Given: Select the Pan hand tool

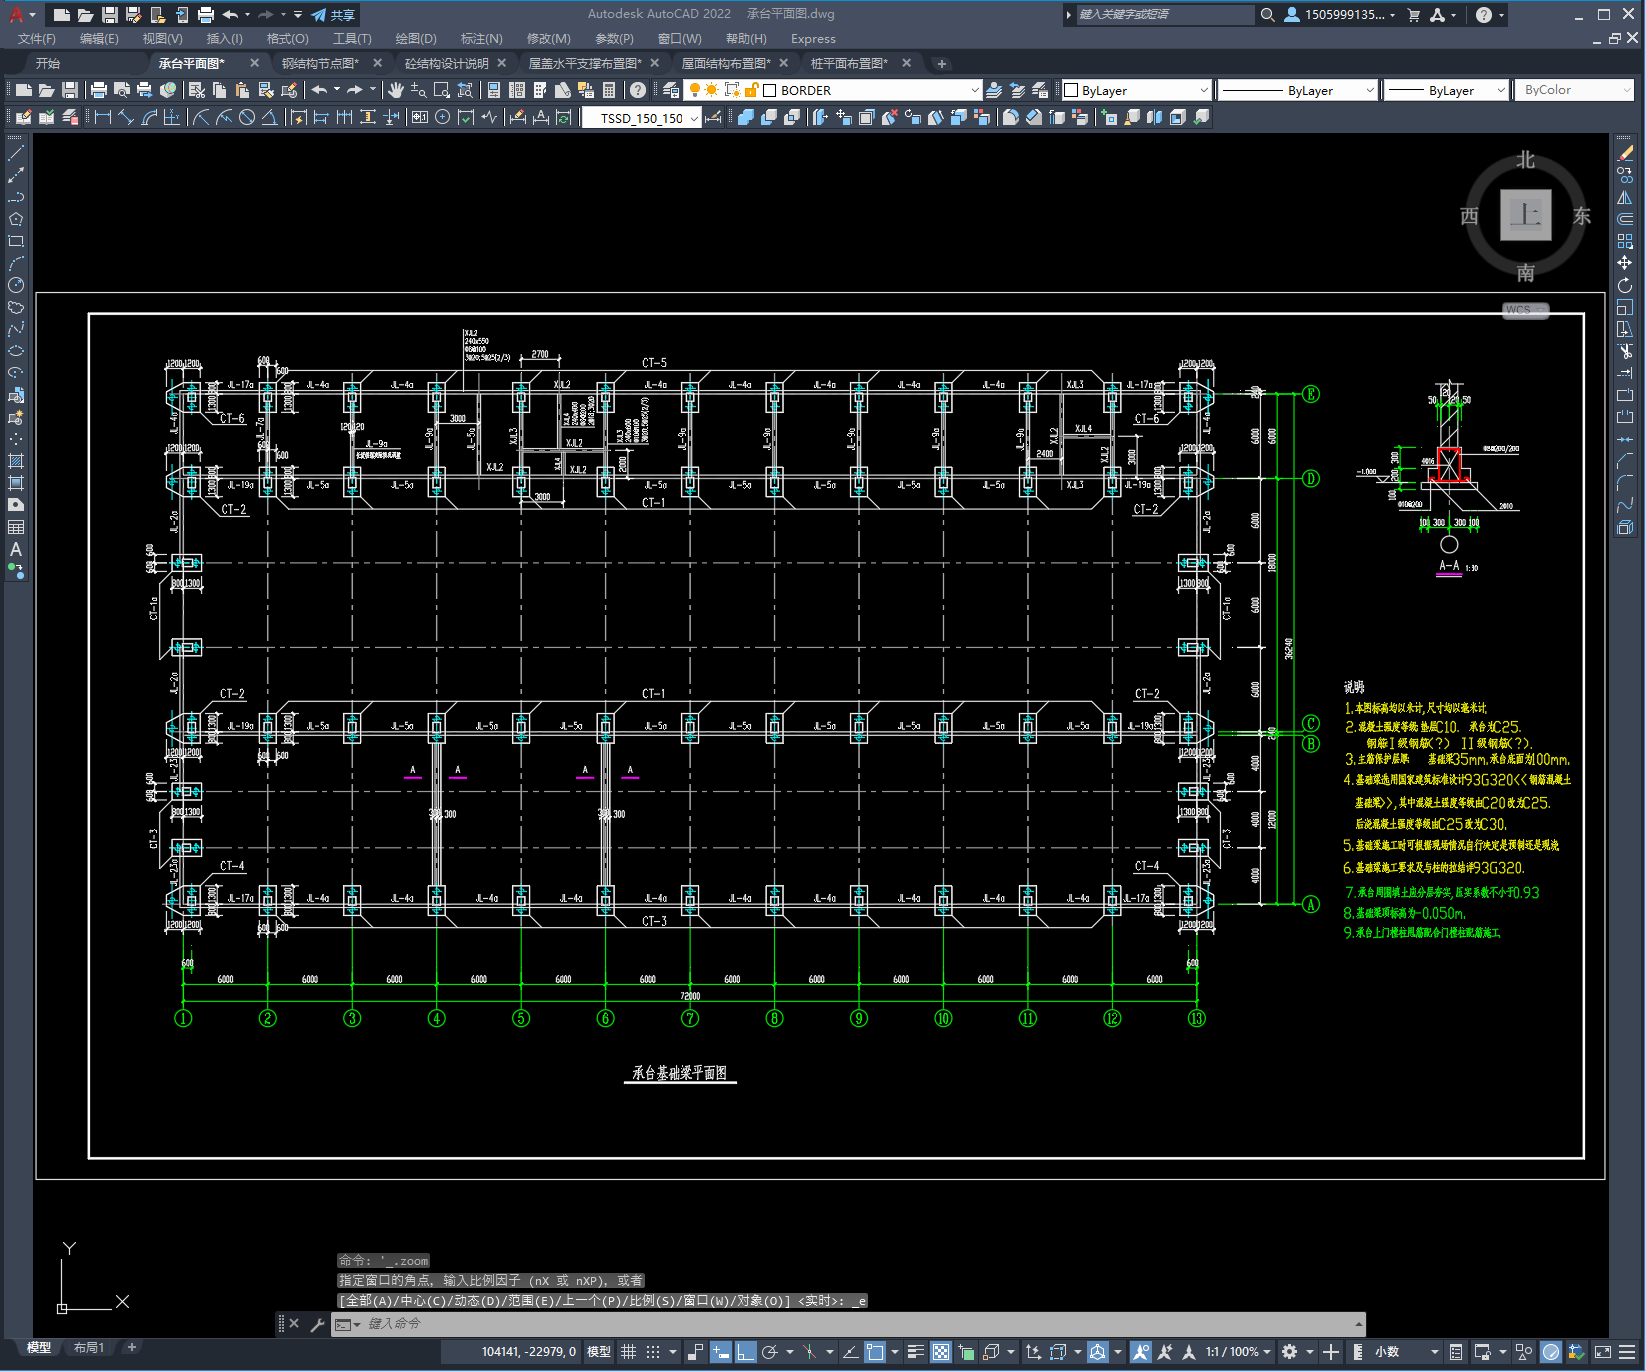Looking at the screenshot, I should 396,90.
